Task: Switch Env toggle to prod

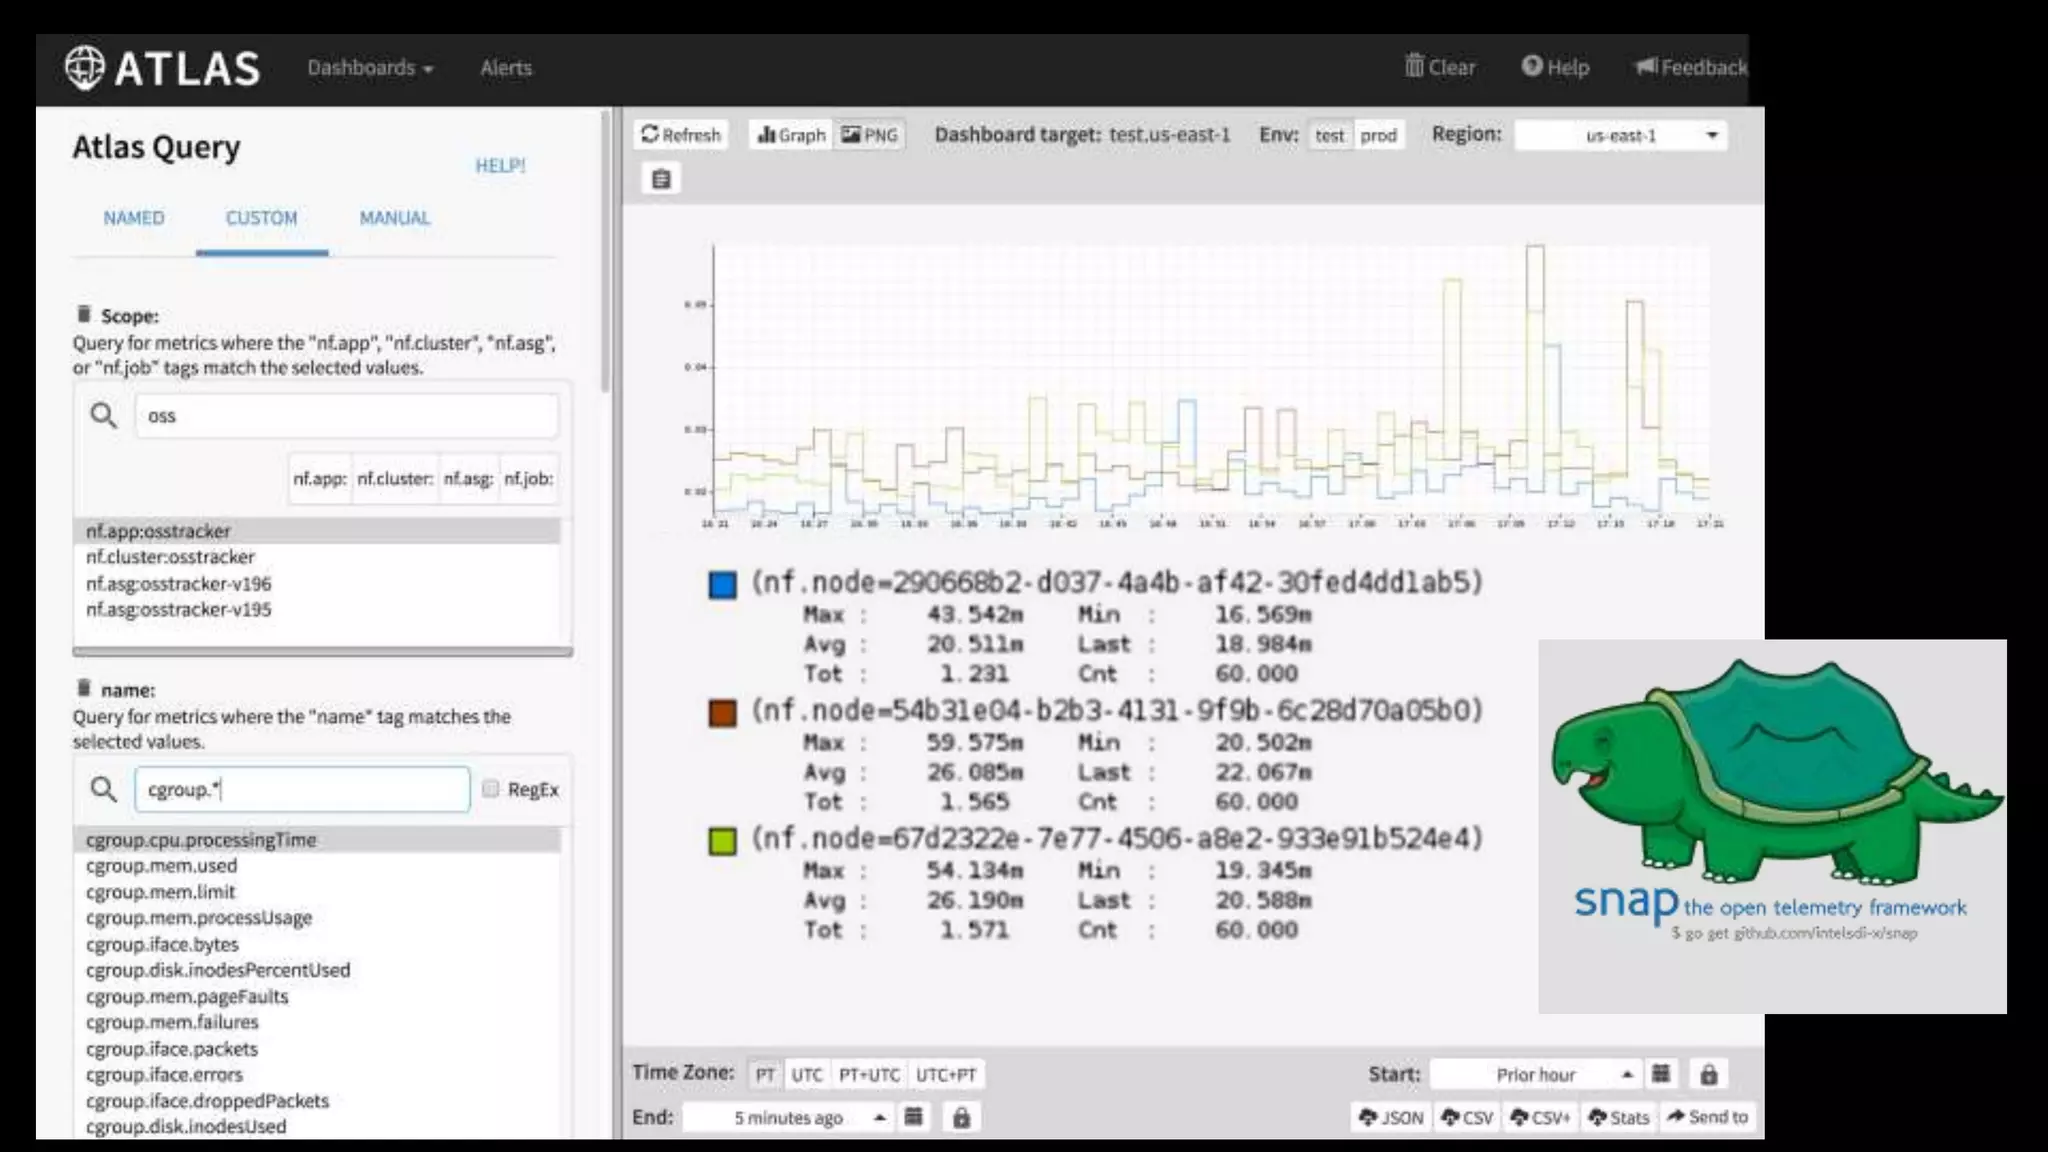Action: point(1378,135)
